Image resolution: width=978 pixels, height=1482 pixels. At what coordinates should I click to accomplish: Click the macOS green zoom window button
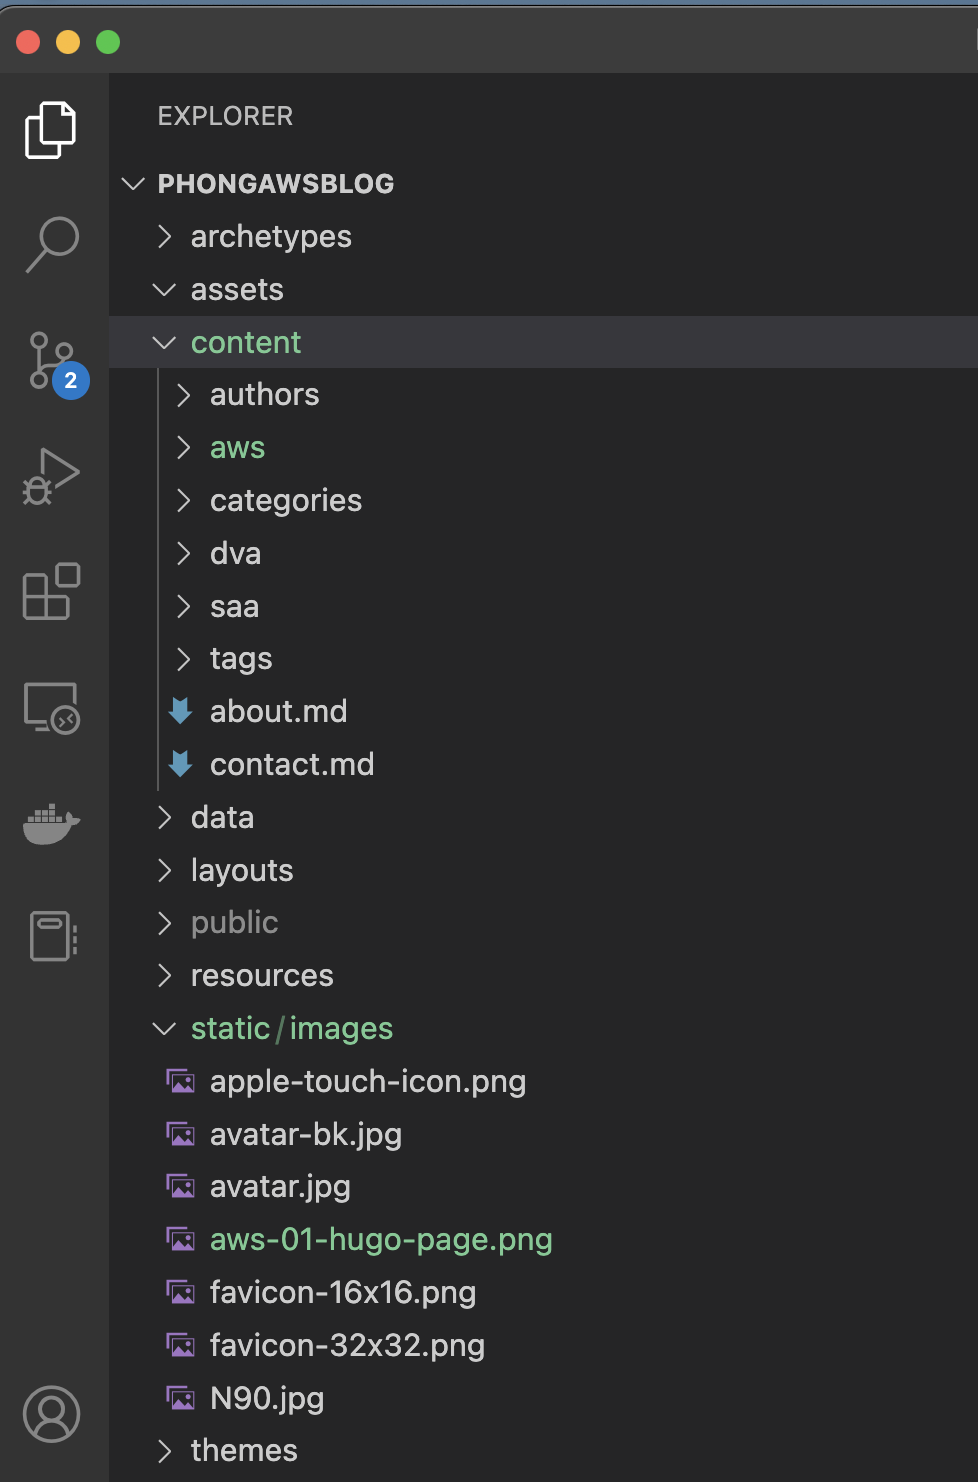(108, 42)
